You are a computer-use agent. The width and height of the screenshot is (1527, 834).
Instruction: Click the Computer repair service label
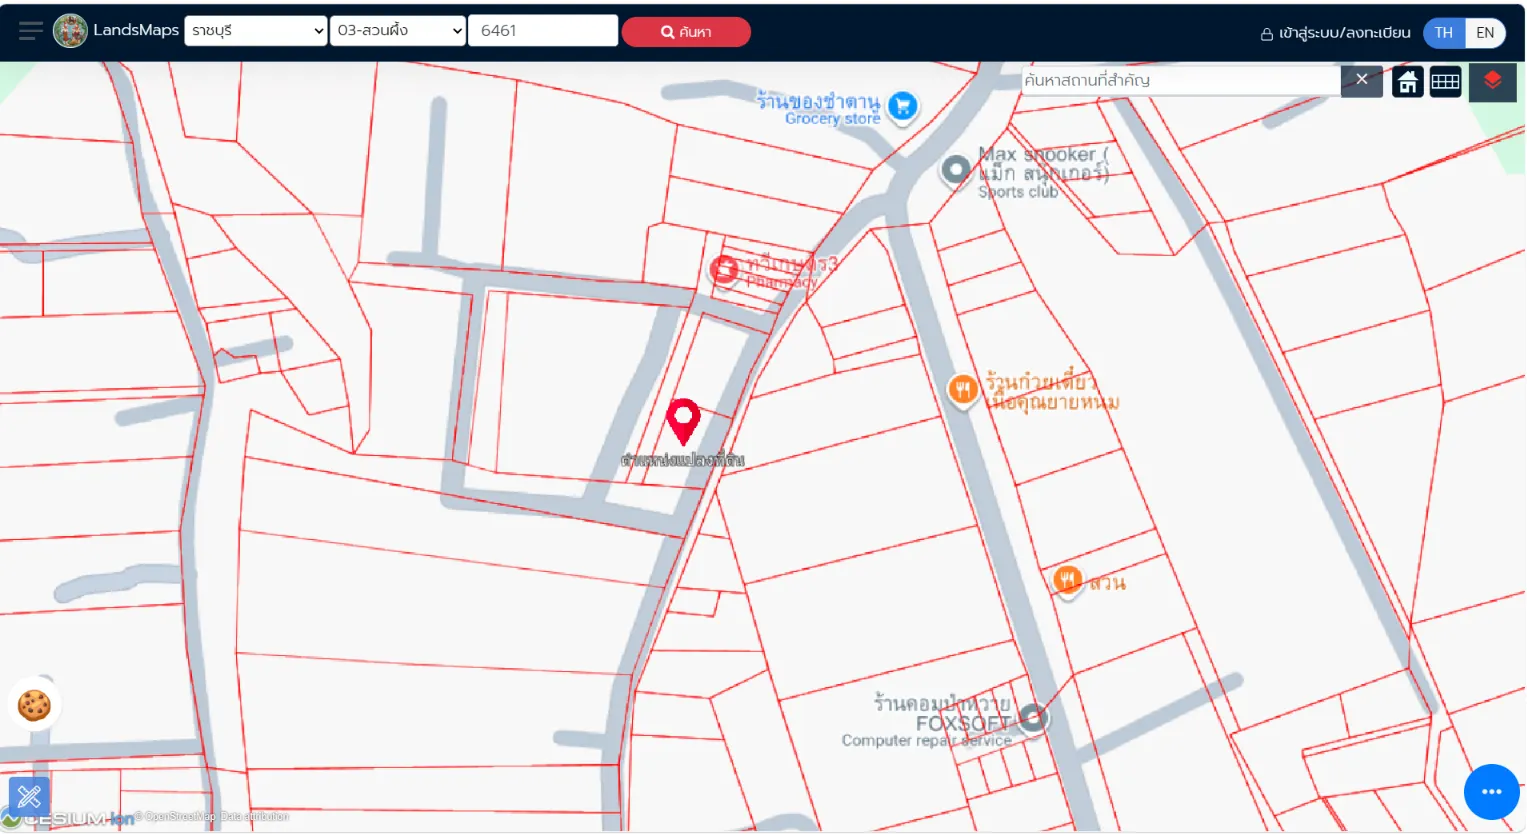[x=926, y=740]
